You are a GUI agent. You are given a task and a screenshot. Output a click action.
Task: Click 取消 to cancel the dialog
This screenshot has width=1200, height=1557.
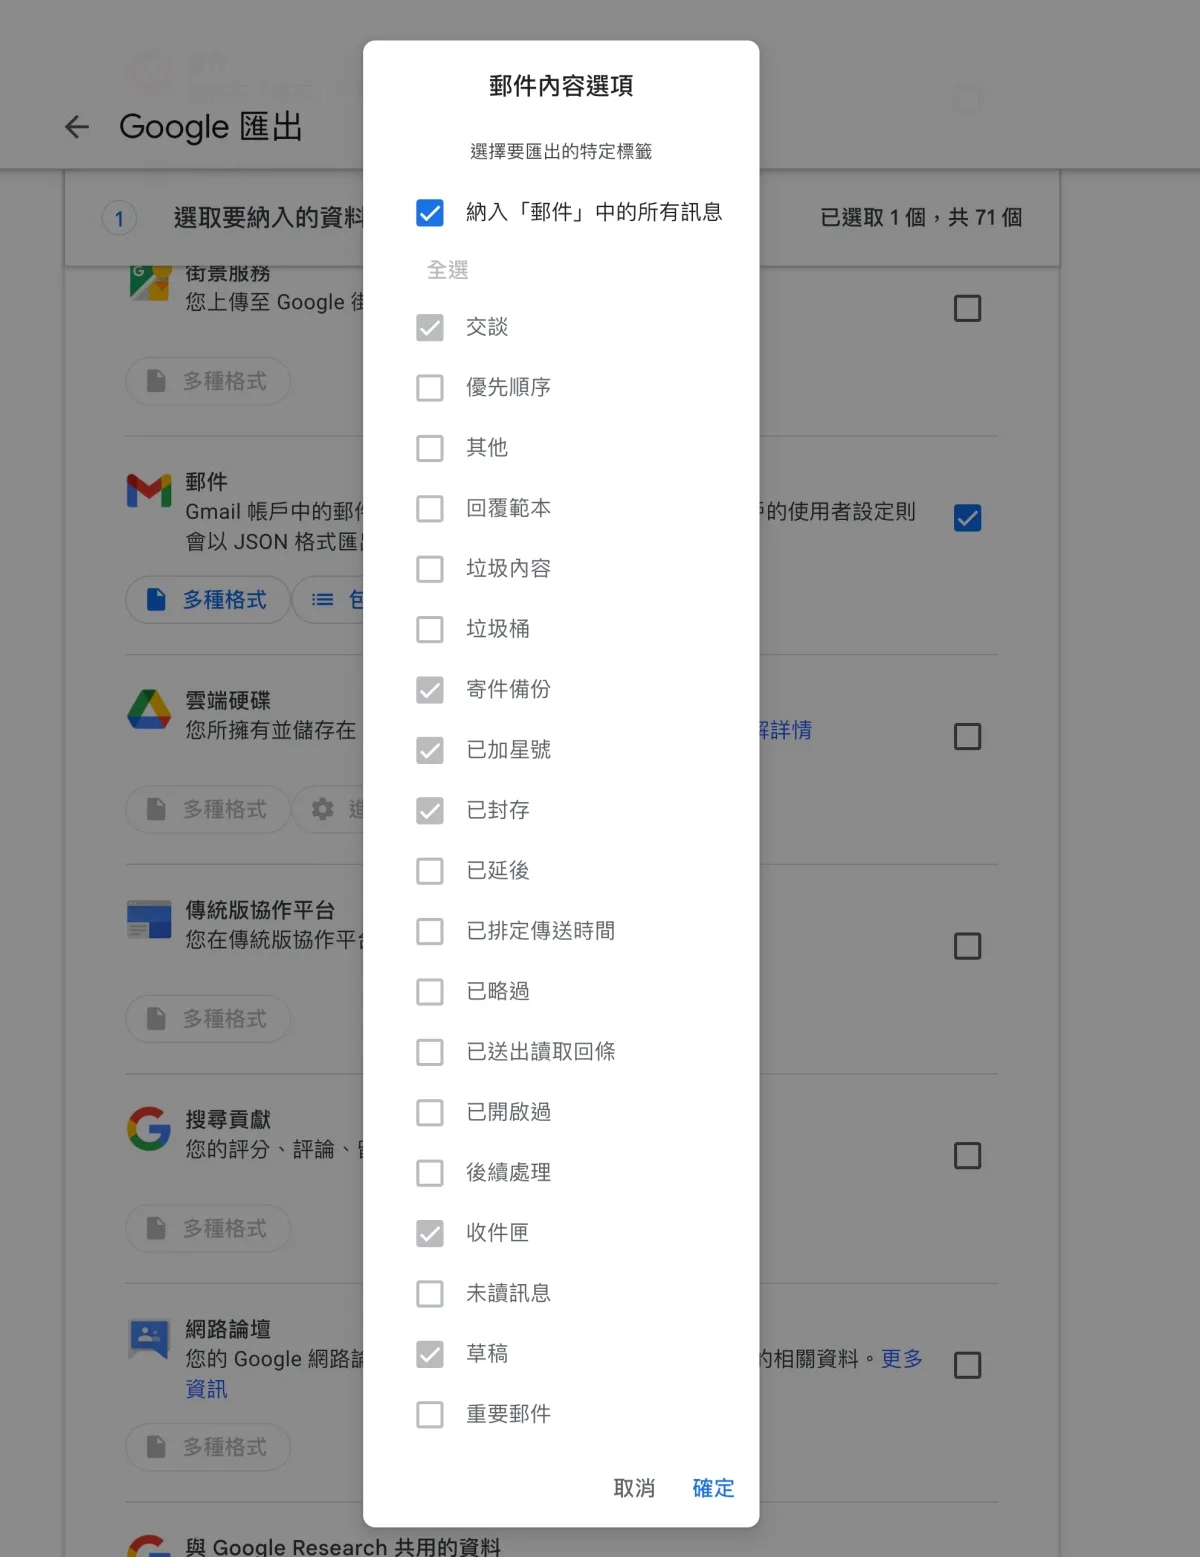pyautogui.click(x=634, y=1488)
